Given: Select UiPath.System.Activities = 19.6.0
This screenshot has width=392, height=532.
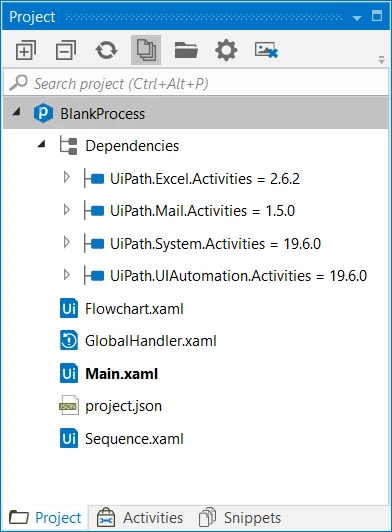Looking at the screenshot, I should pyautogui.click(x=215, y=244).
